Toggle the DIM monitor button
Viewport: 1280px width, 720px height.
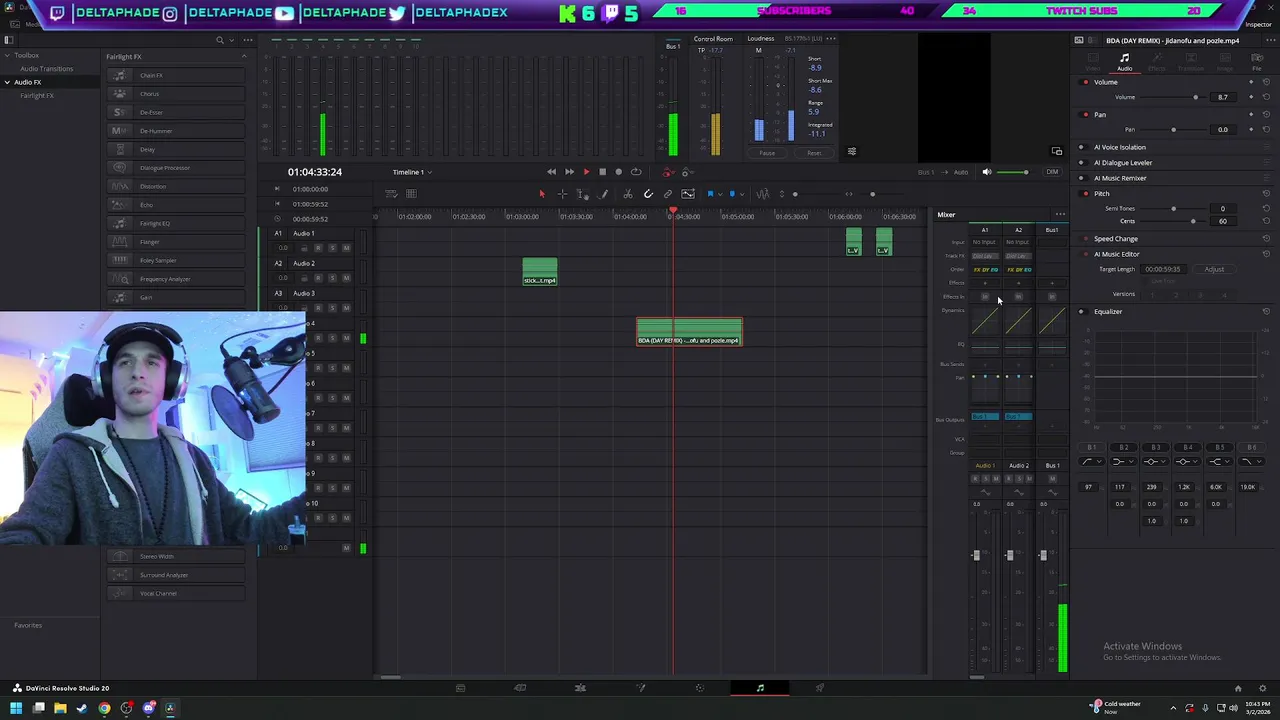1052,172
